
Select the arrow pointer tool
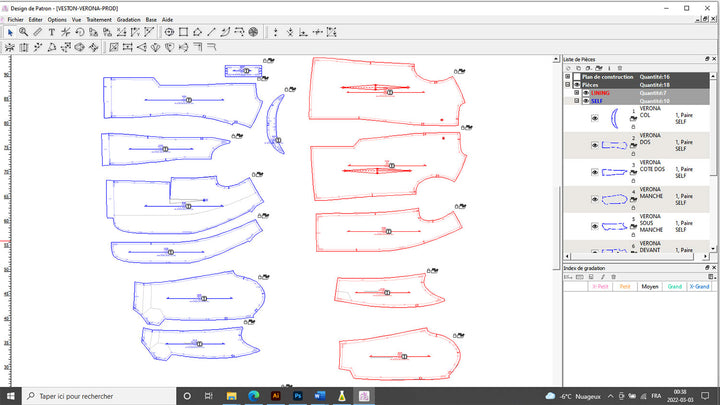point(10,32)
